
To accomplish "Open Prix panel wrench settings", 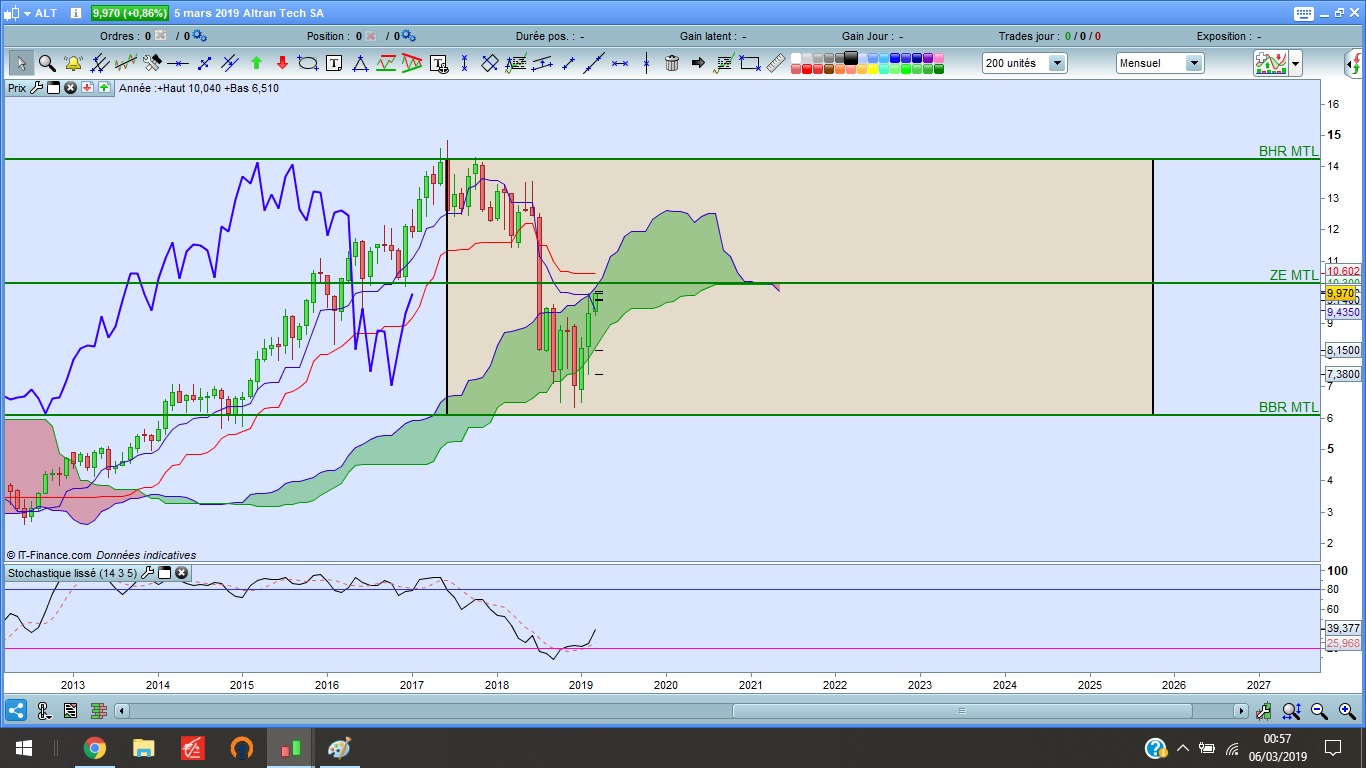I will click(x=37, y=88).
